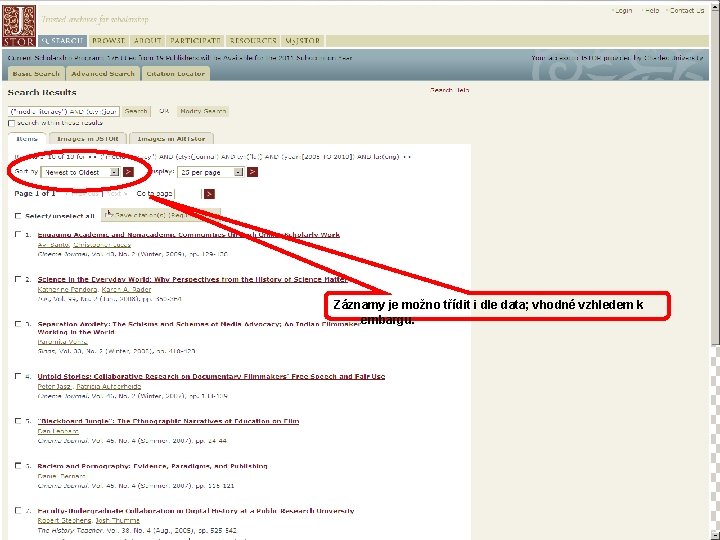Open article 'Faculty-Undergraduate Collaboration in Digital History'
This screenshot has height=540, width=720.
pos(196,511)
